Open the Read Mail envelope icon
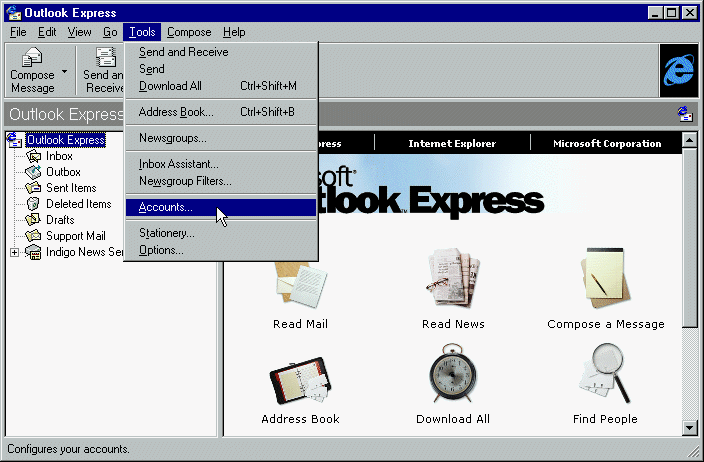 [300, 285]
